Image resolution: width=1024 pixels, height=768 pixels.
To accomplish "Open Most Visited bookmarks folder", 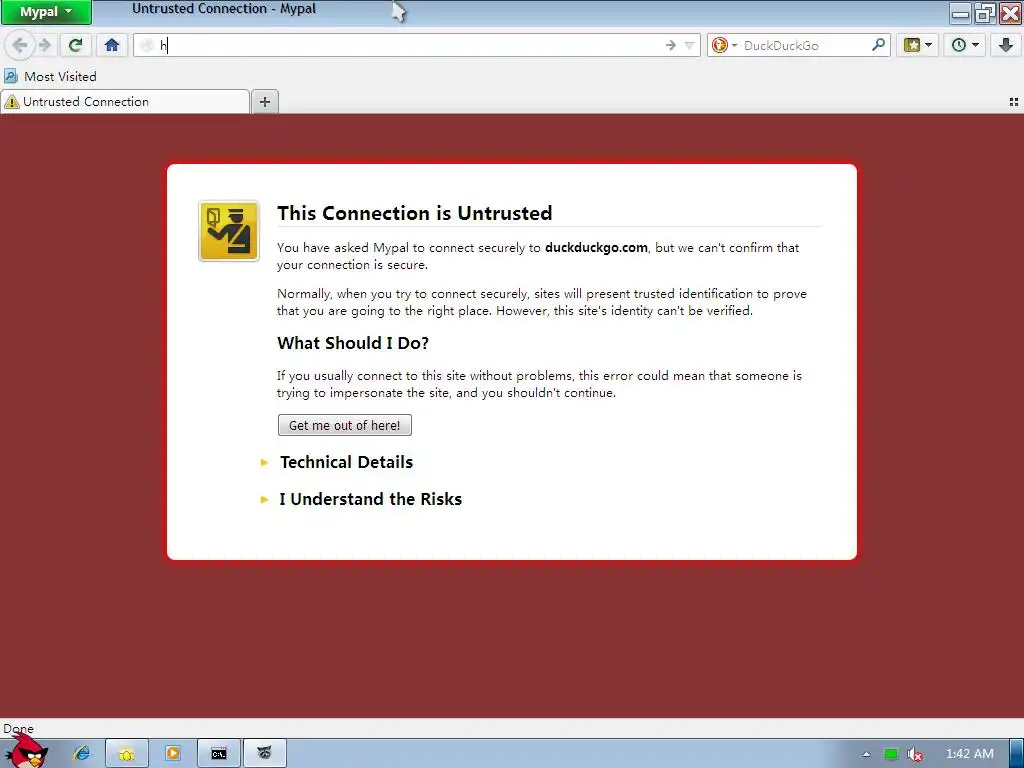I will [50, 76].
